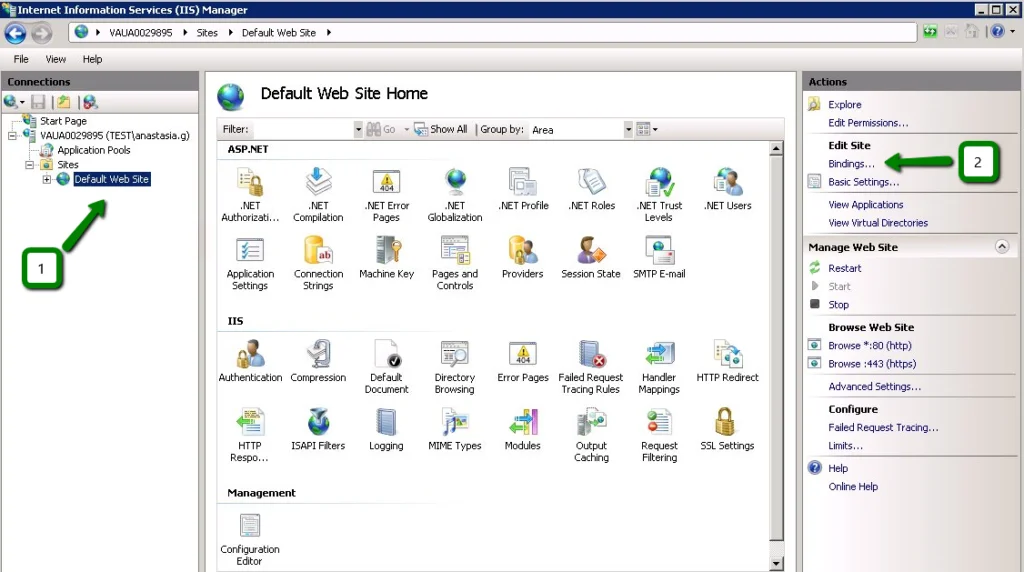Open the Group by Area dropdown
Image resolution: width=1024 pixels, height=572 pixels.
coord(628,130)
